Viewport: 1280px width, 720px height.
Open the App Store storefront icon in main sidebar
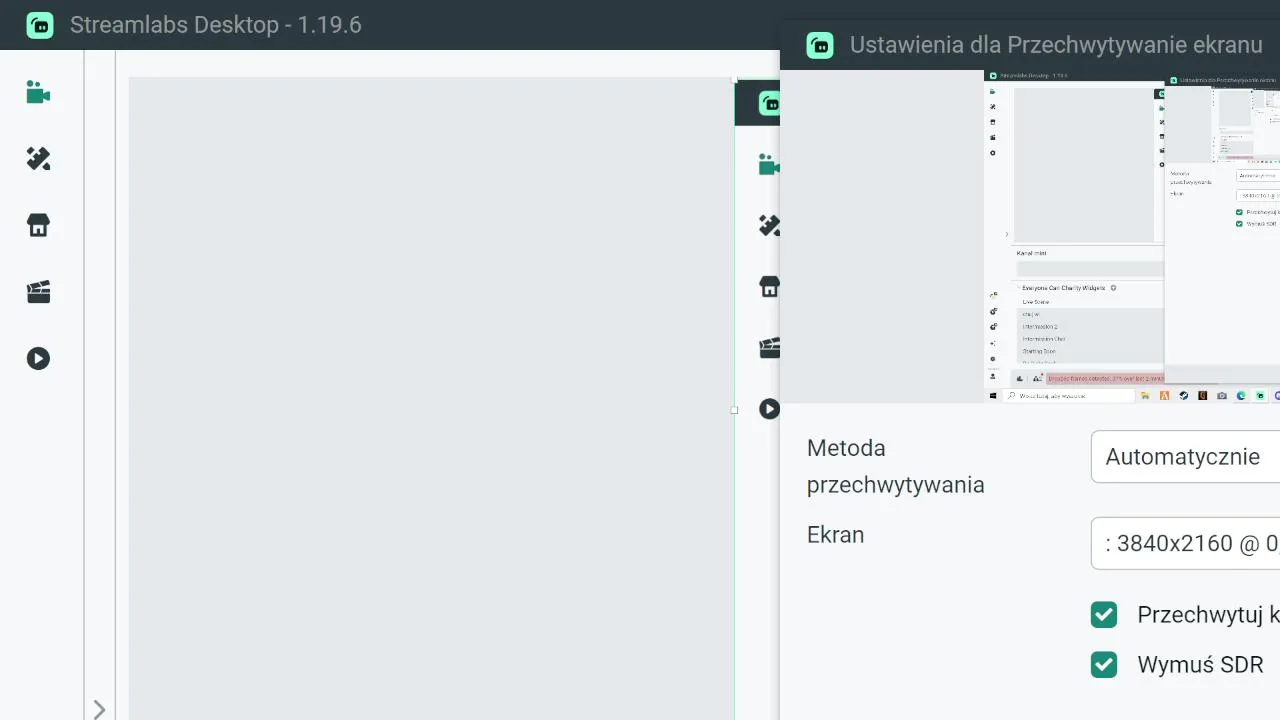click(38, 225)
